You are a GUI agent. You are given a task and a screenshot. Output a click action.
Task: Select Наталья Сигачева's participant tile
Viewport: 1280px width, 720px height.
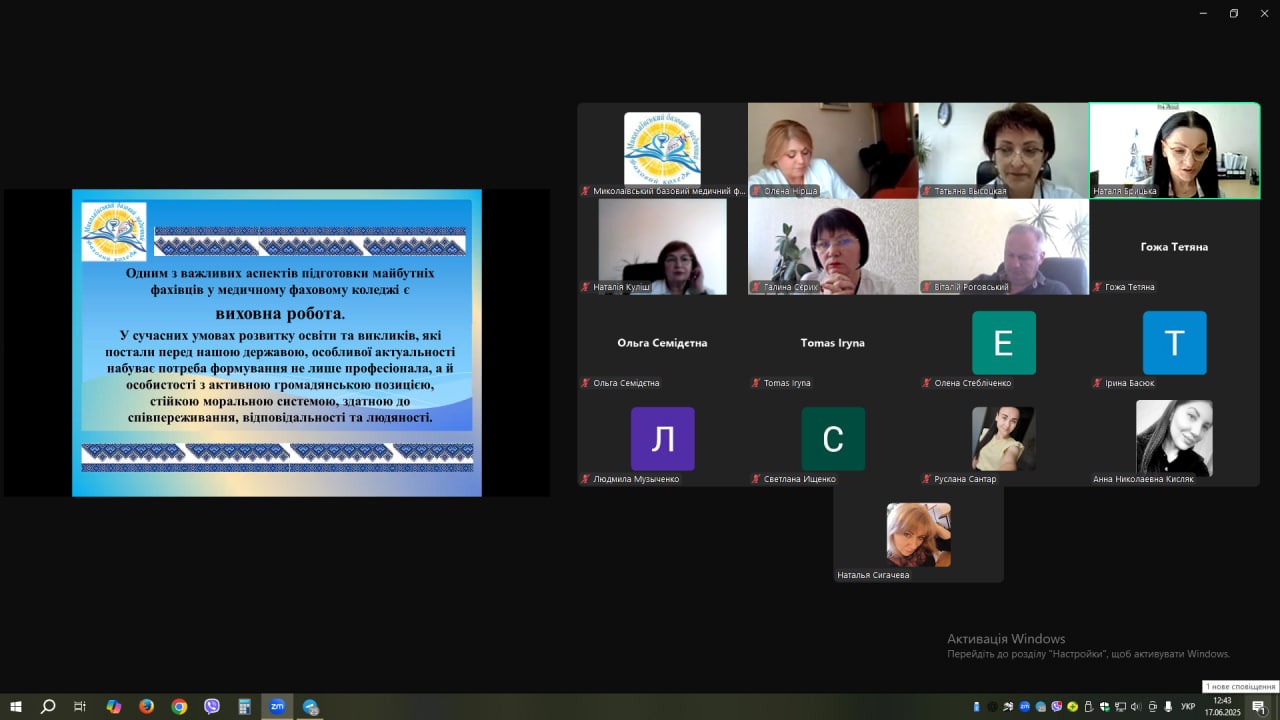point(918,535)
